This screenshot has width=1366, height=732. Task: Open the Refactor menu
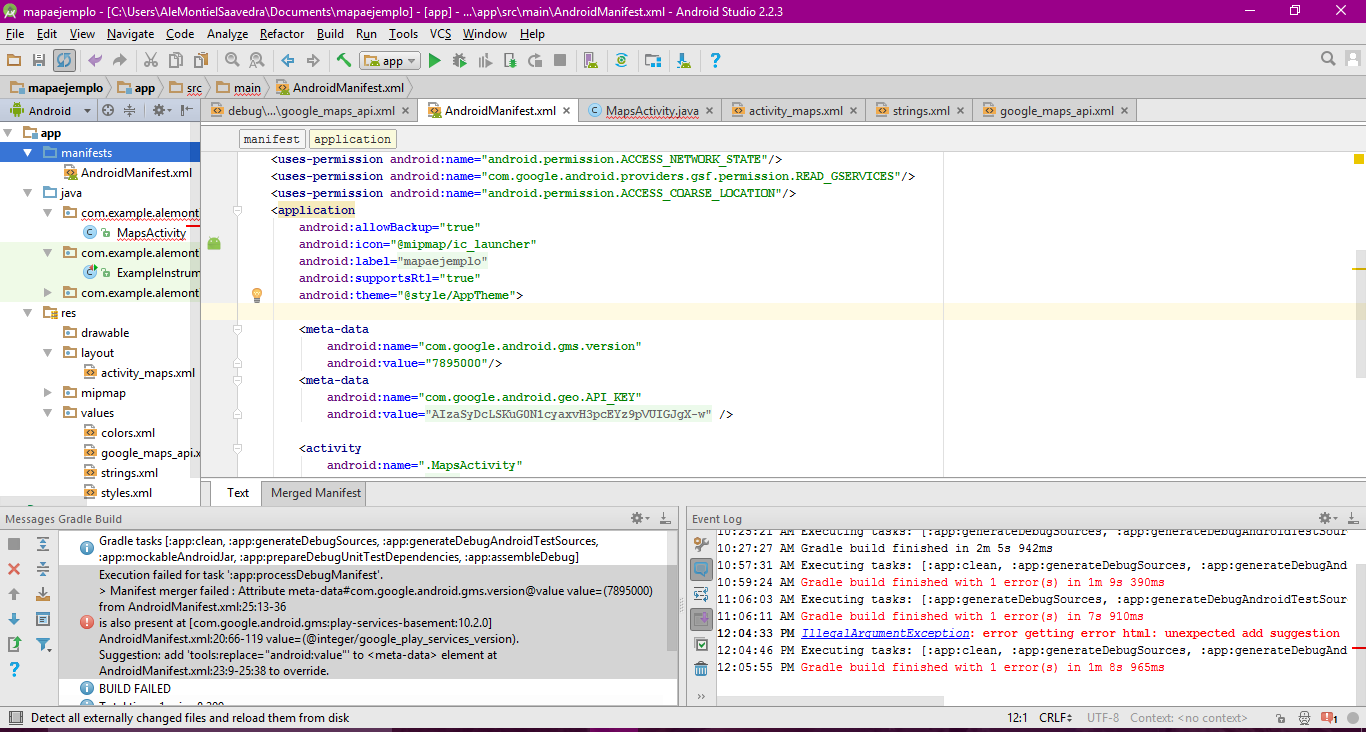click(x=281, y=34)
